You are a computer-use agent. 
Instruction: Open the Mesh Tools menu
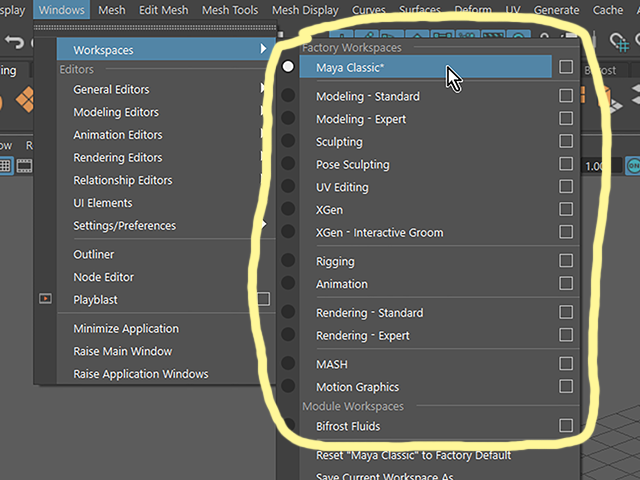230,10
